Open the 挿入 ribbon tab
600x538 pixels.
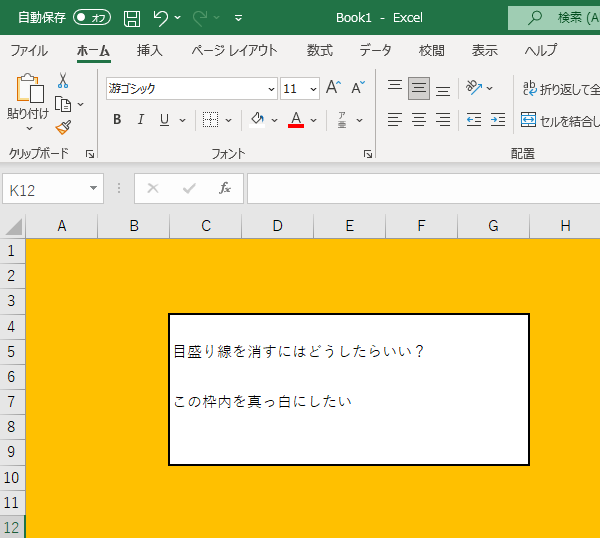pyautogui.click(x=150, y=50)
